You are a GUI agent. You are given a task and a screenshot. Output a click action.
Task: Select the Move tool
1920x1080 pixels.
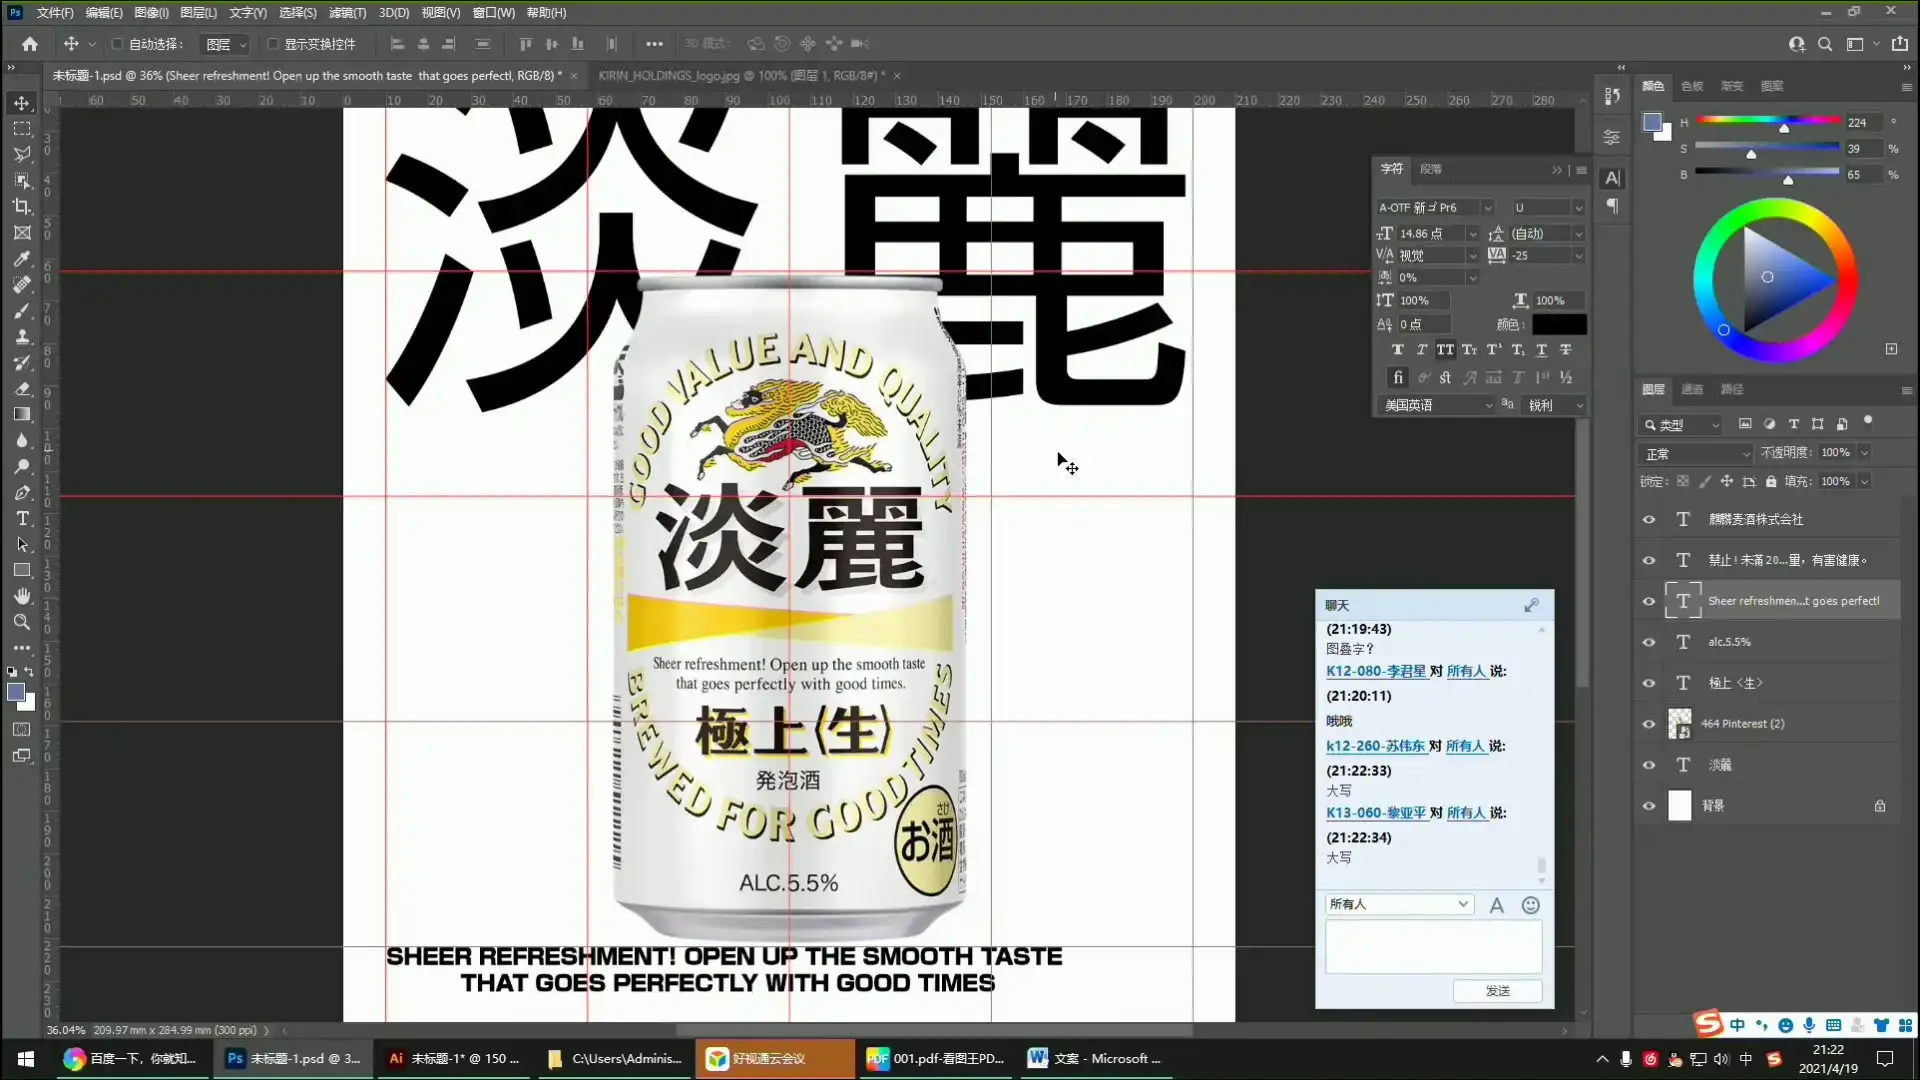[x=21, y=102]
